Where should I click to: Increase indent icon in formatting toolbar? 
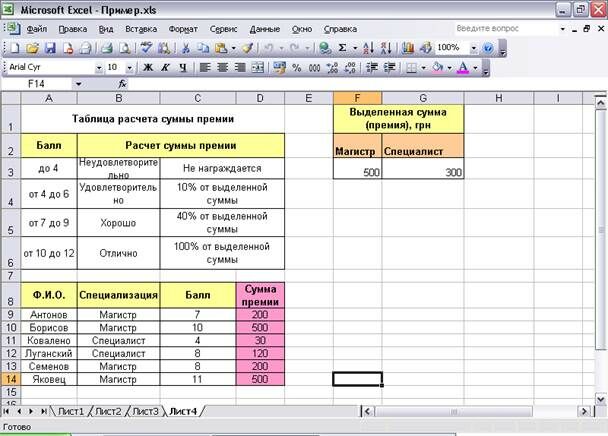tap(389, 67)
